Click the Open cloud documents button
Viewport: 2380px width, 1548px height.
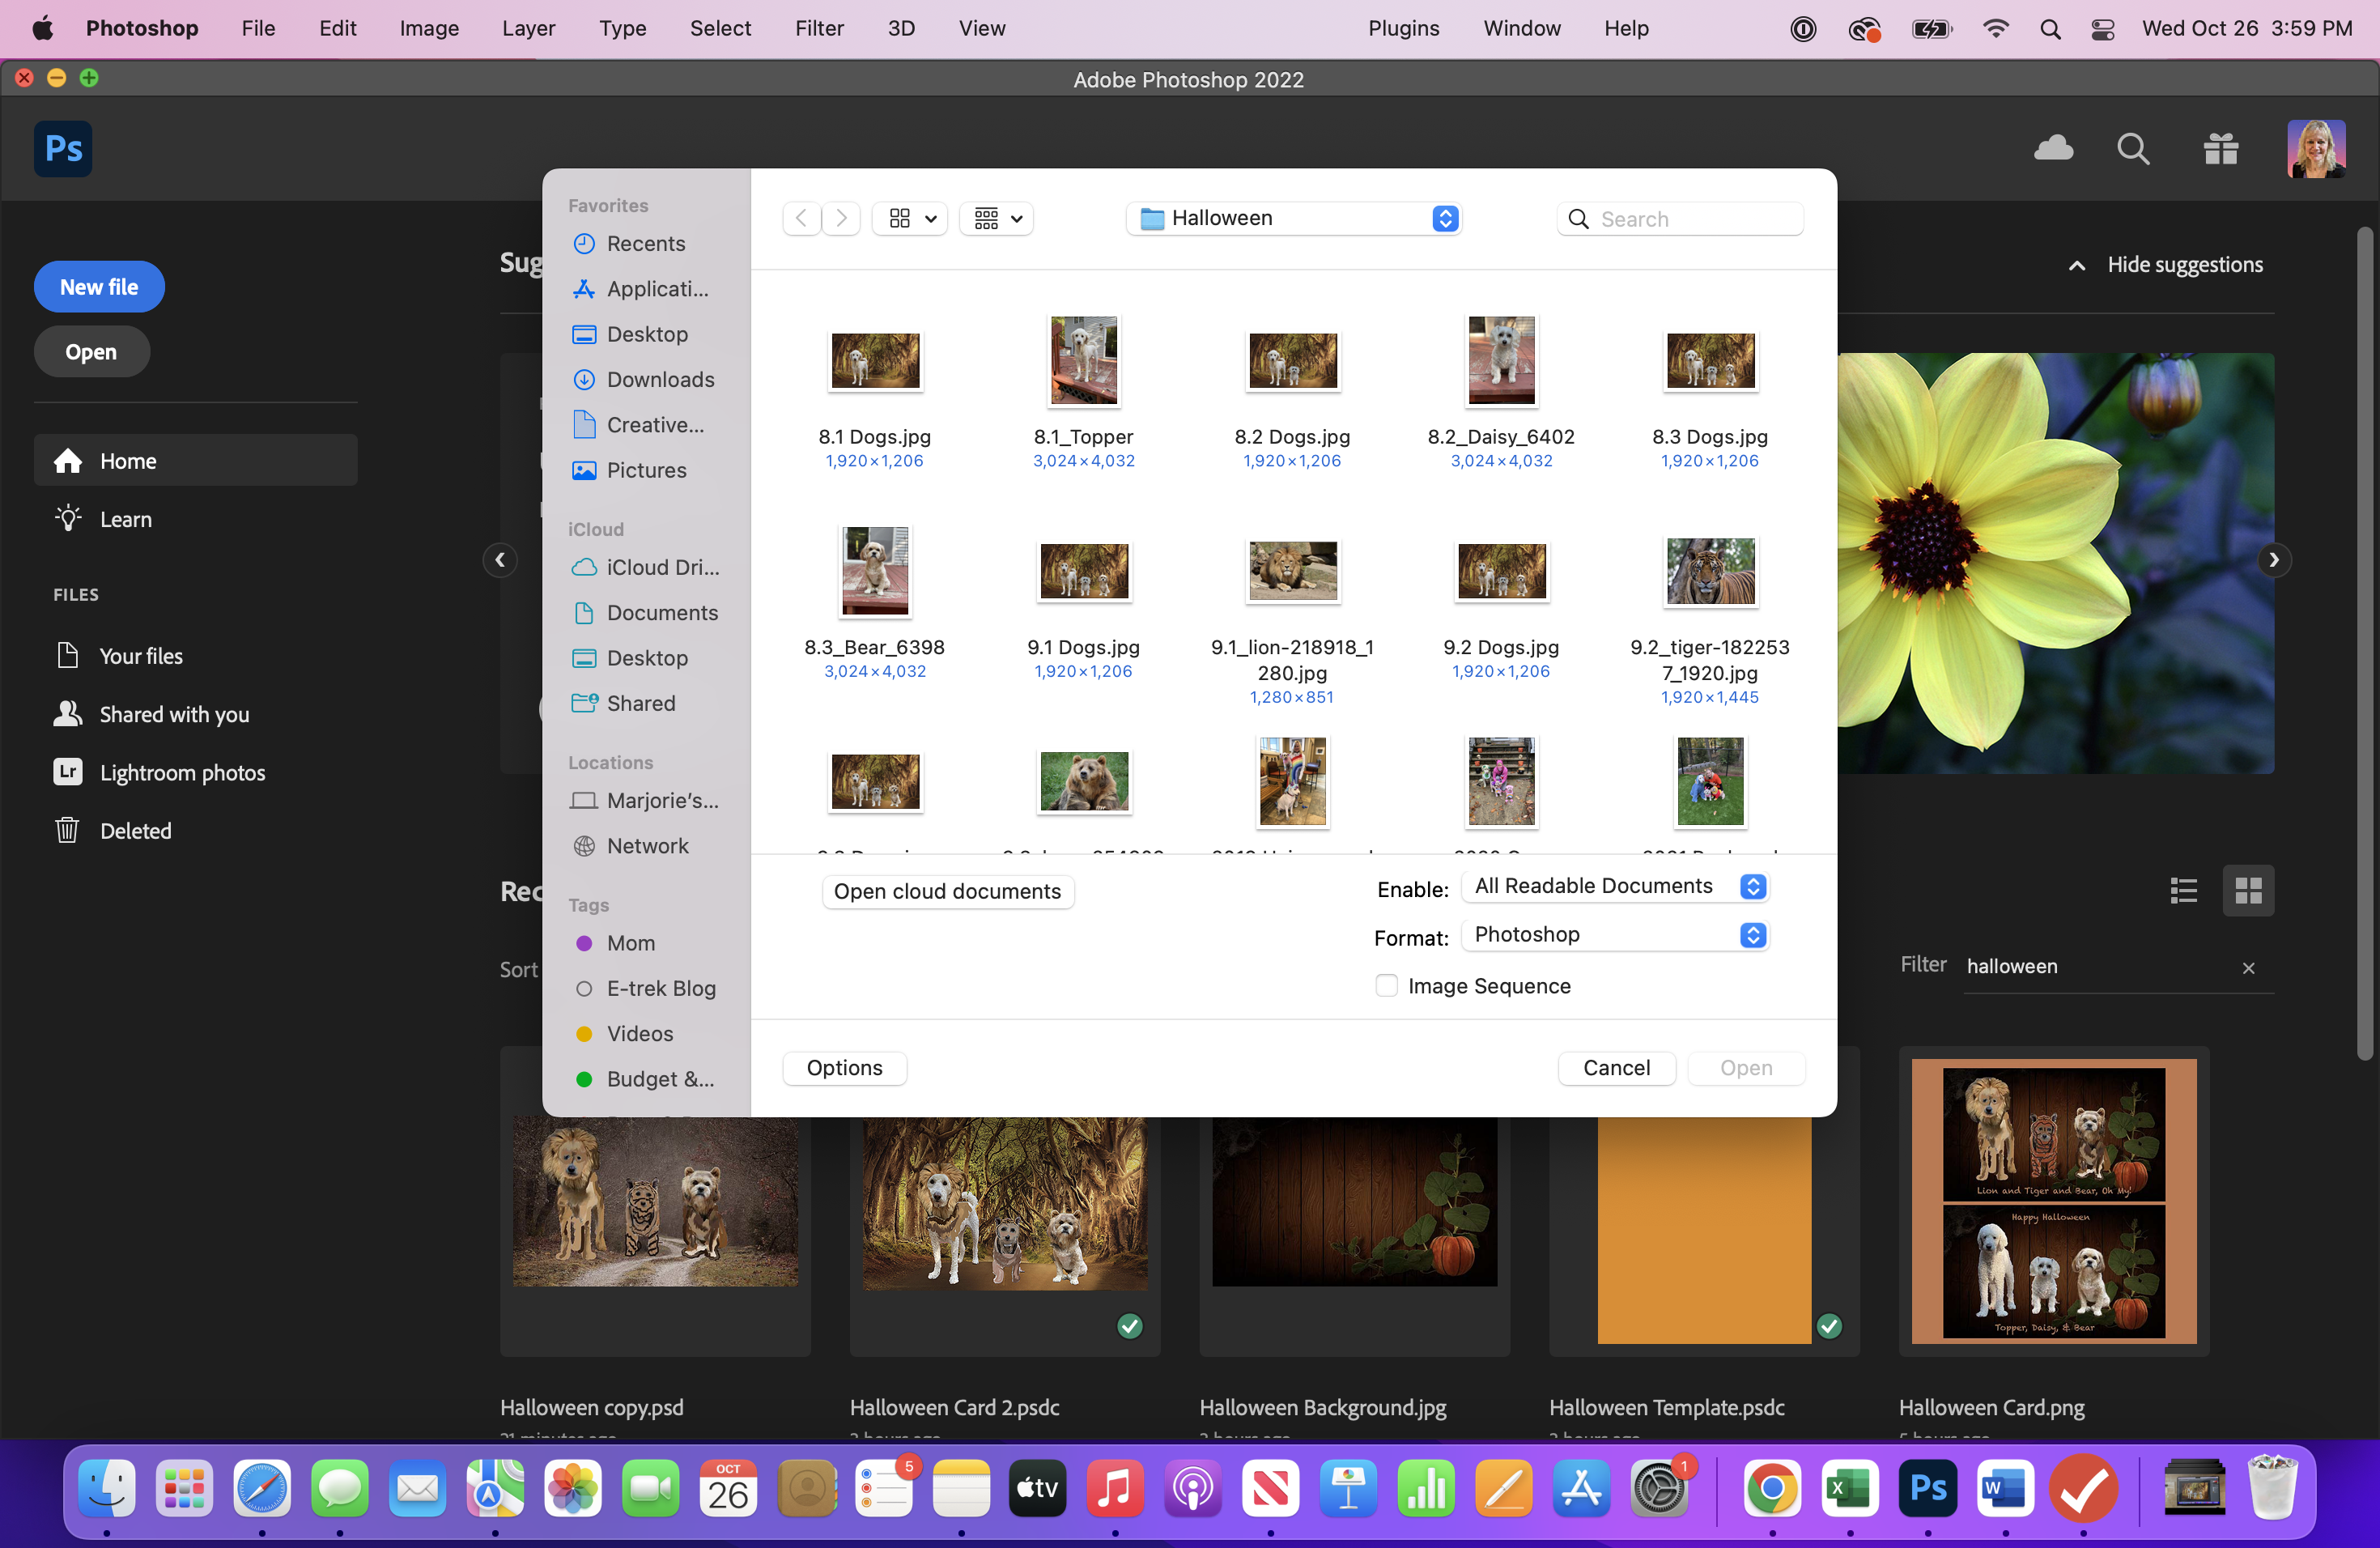[947, 891]
